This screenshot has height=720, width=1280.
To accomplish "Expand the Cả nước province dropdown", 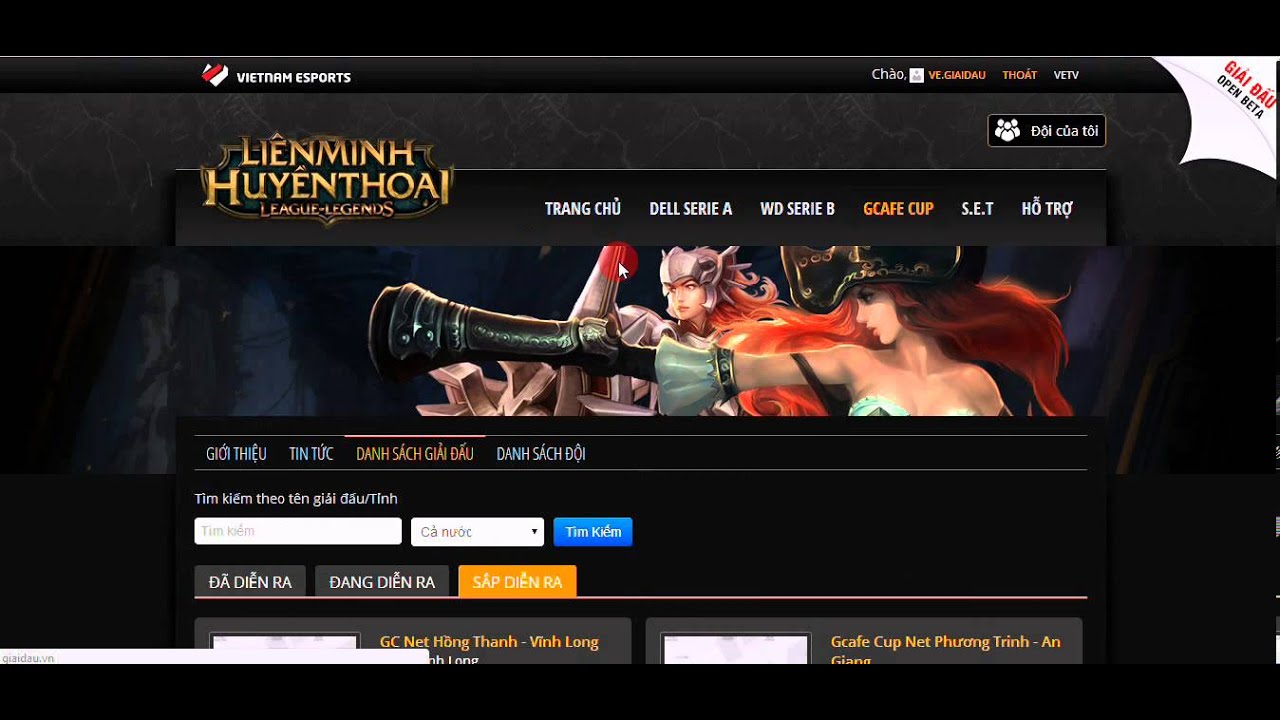I will click(x=478, y=532).
